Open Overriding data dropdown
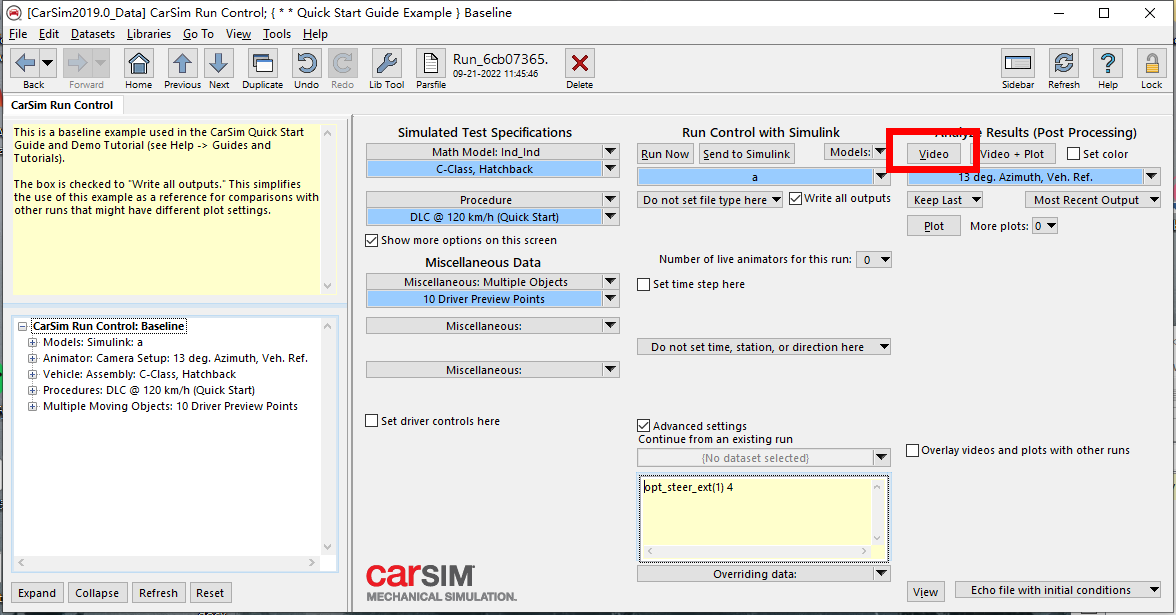The width and height of the screenshot is (1176, 615). click(x=881, y=574)
